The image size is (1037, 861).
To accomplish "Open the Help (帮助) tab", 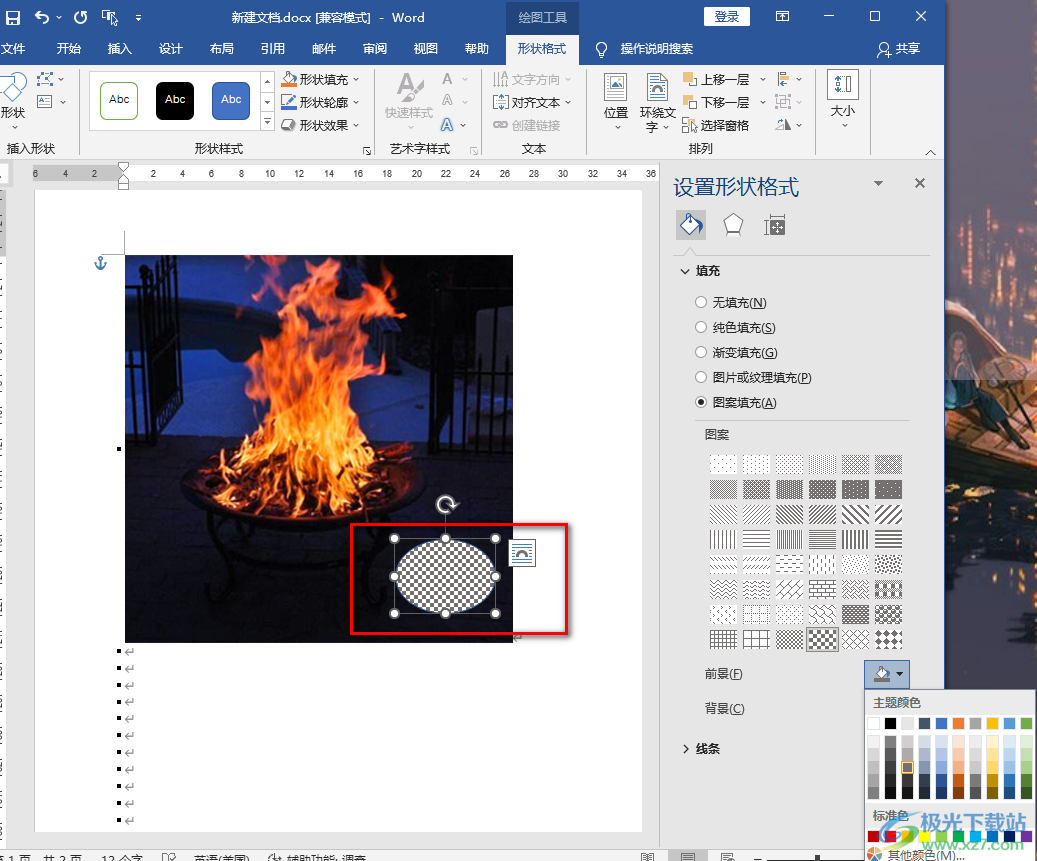I will click(x=477, y=49).
